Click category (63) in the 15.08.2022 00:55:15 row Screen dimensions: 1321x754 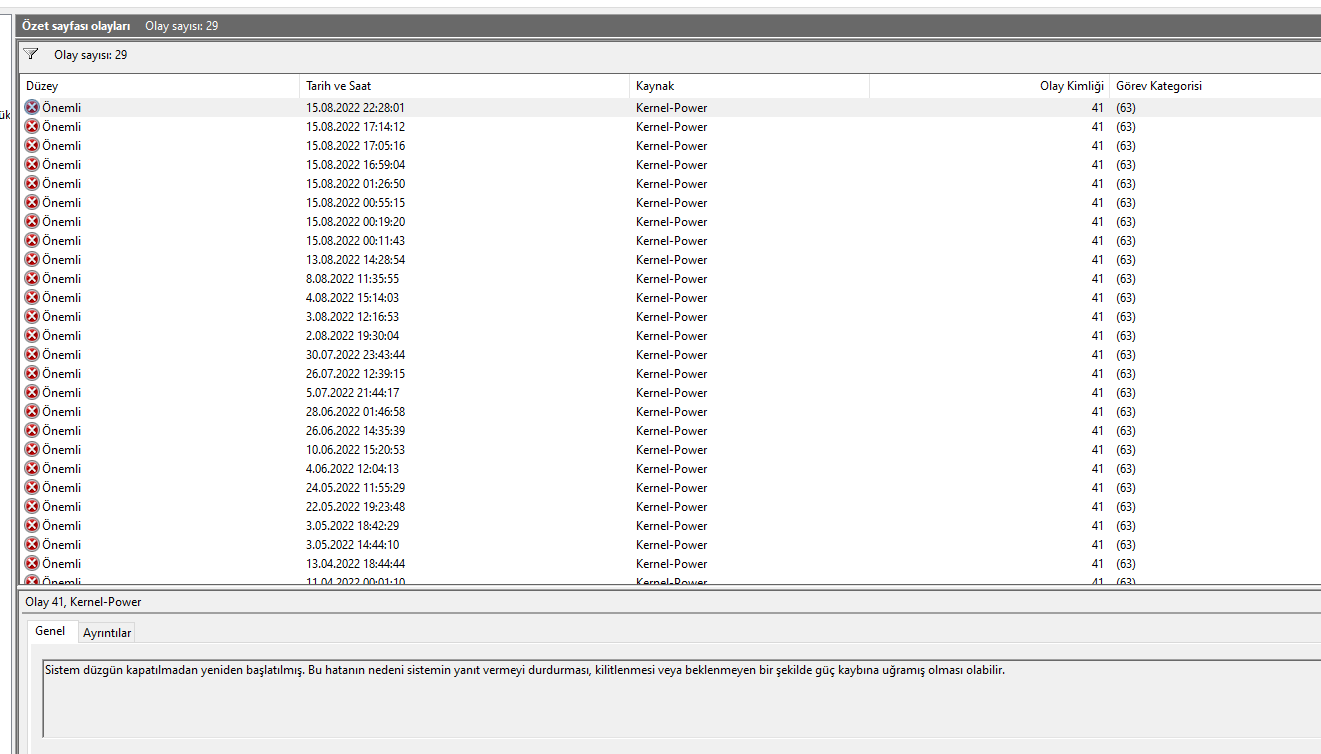1126,202
